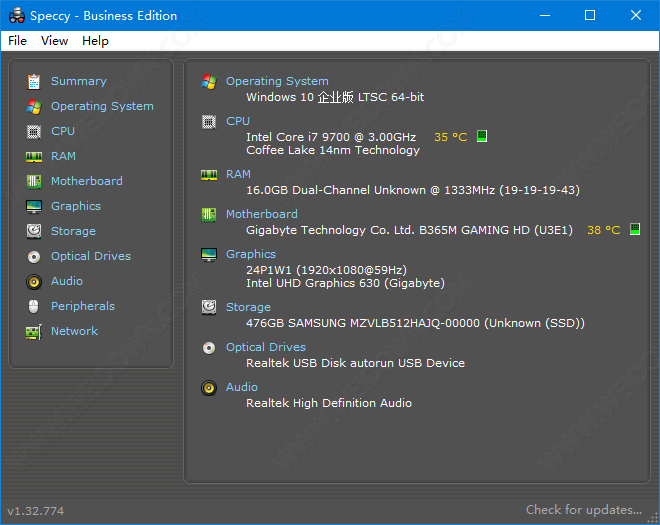Click the Audio heading link in summary
Image resolution: width=660 pixels, height=525 pixels.
pyautogui.click(x=242, y=387)
